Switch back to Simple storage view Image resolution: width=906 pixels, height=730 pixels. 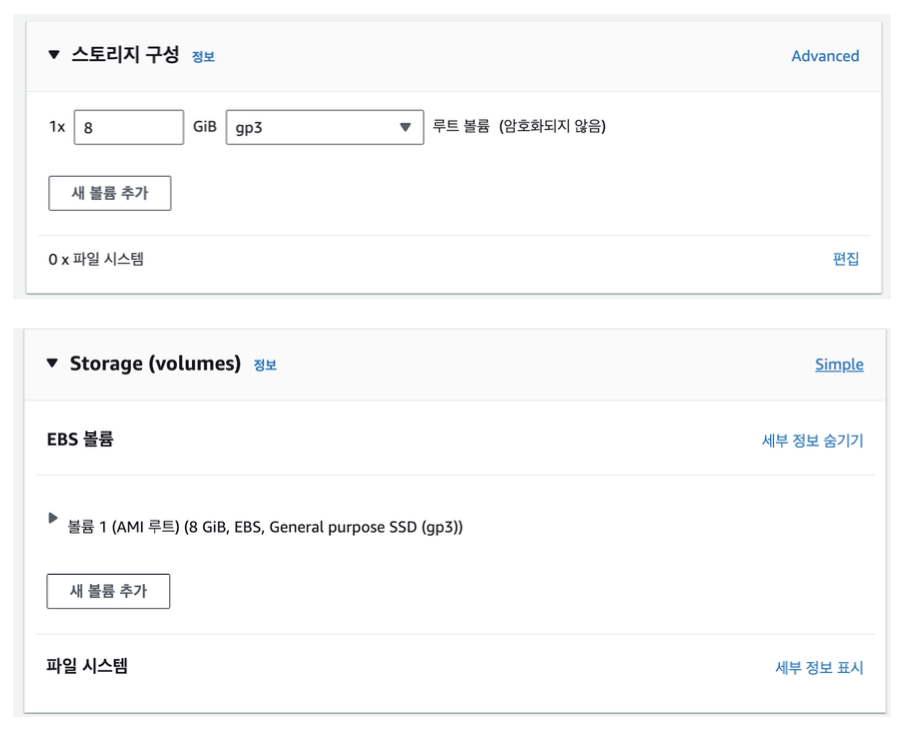[839, 364]
